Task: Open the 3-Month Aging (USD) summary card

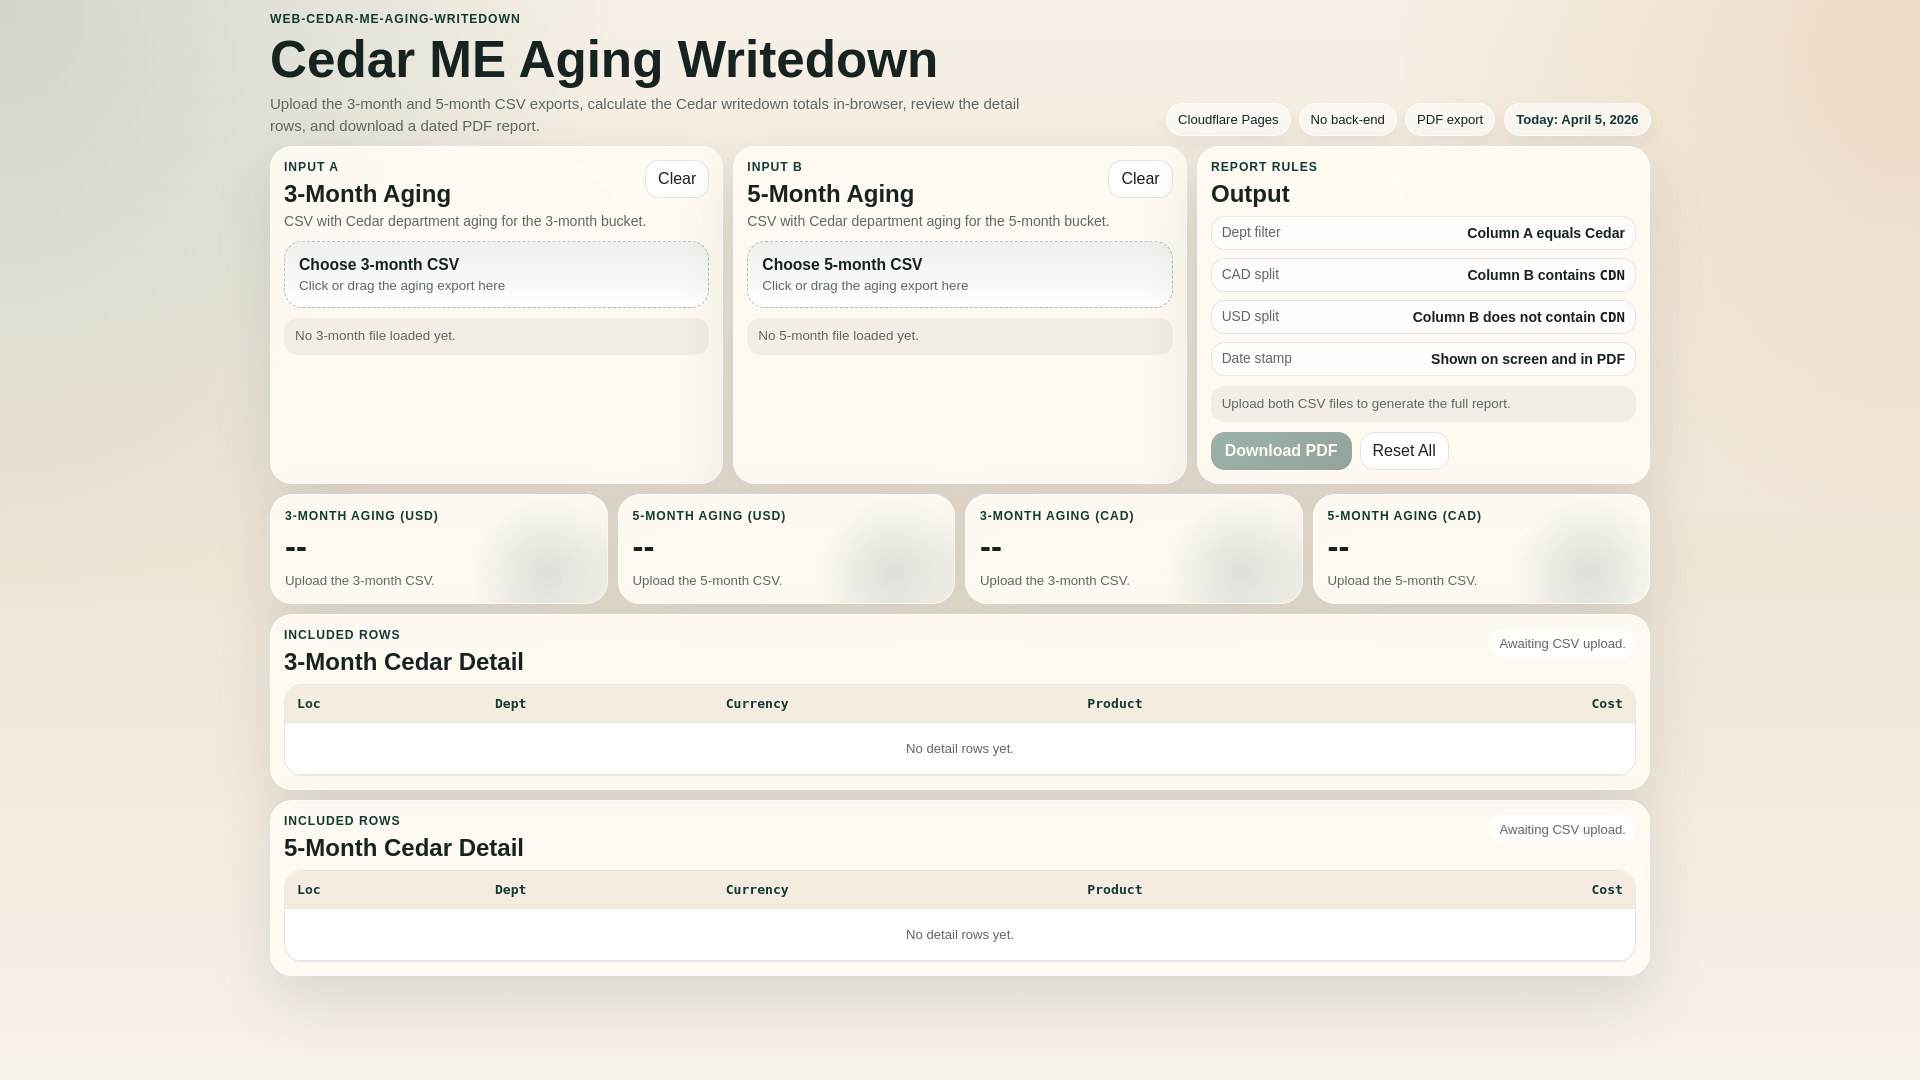Action: (439, 549)
